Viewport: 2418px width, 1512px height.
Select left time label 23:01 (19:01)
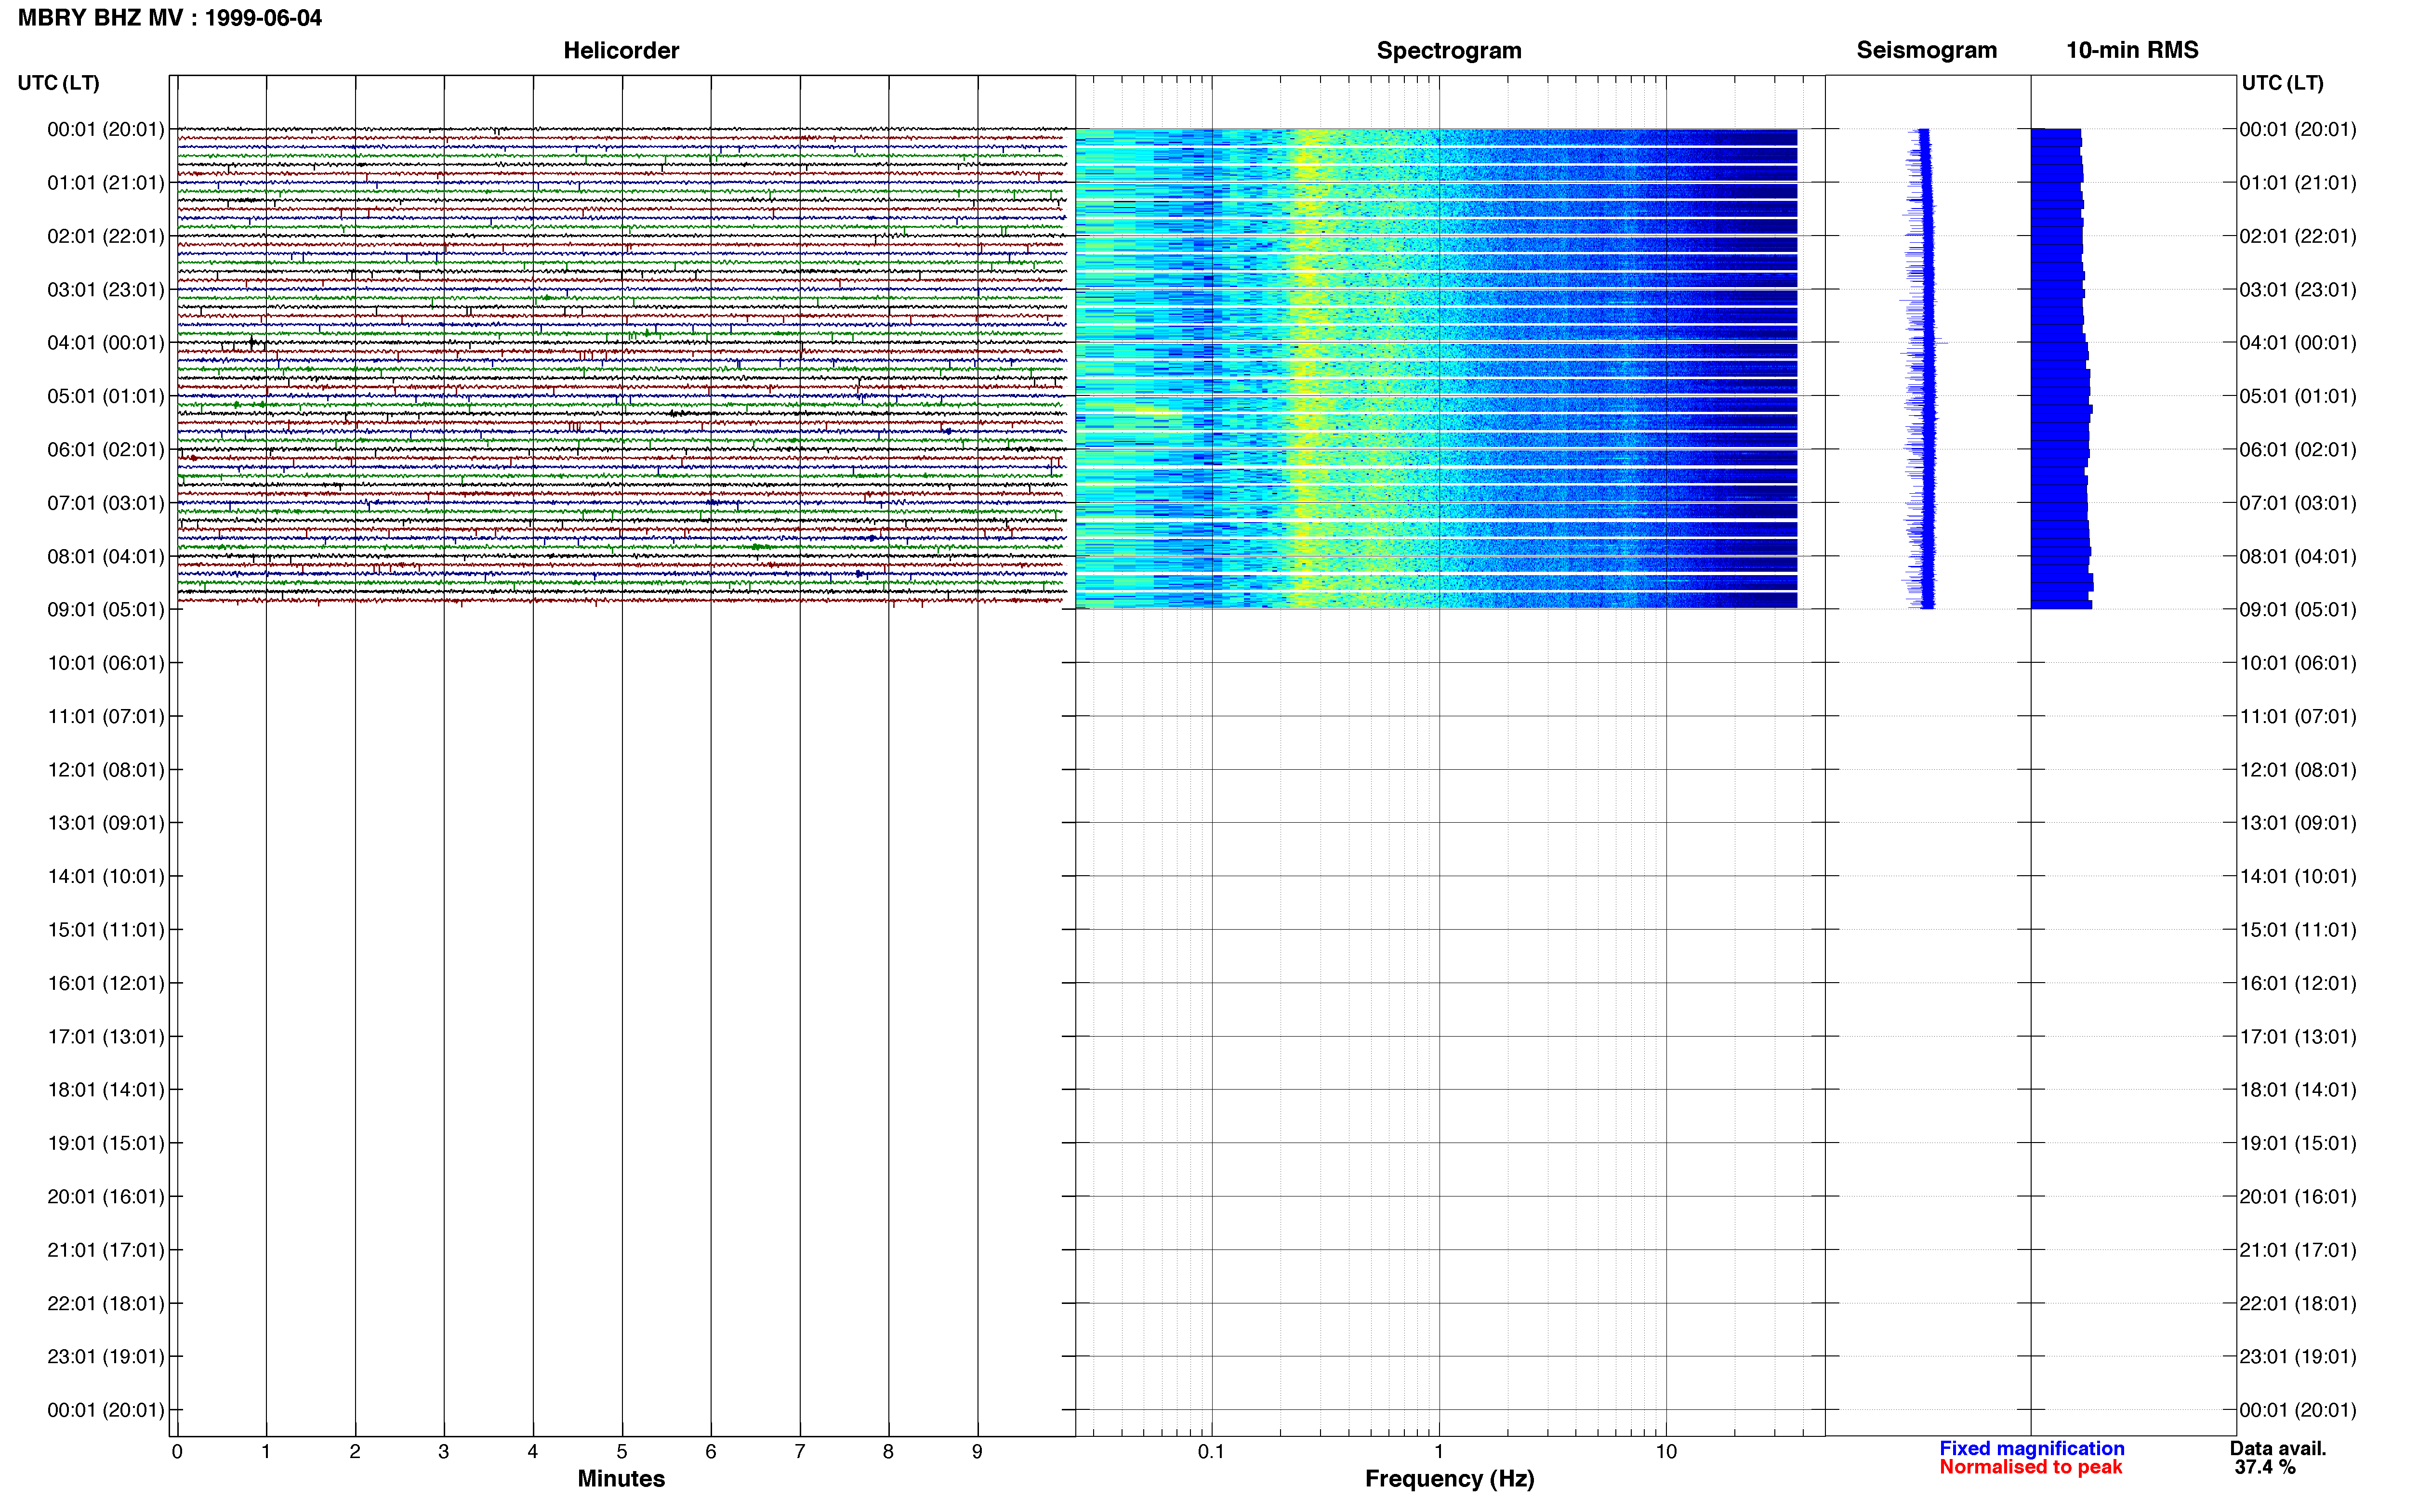click(106, 1357)
